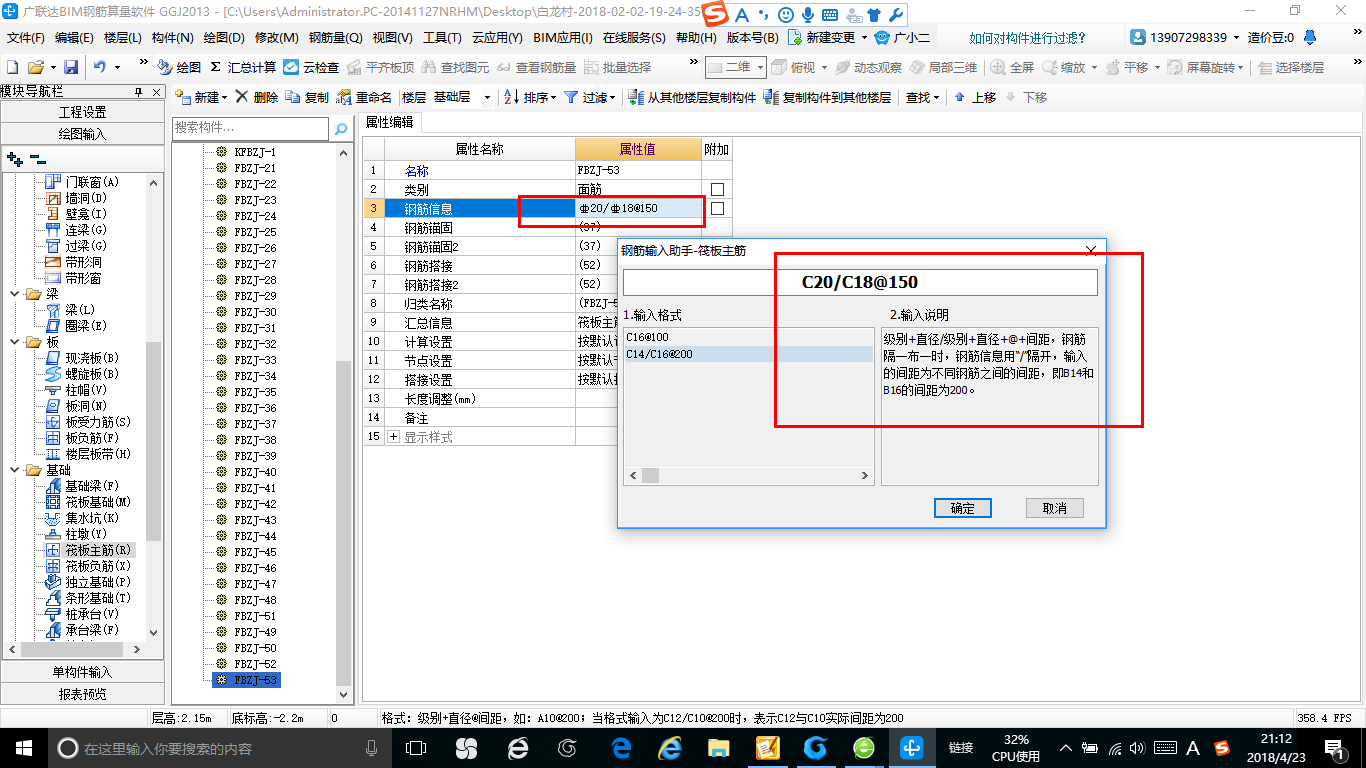The image size is (1366, 768).
Task: Switch to 属性编辑 tab
Action: 390,122
